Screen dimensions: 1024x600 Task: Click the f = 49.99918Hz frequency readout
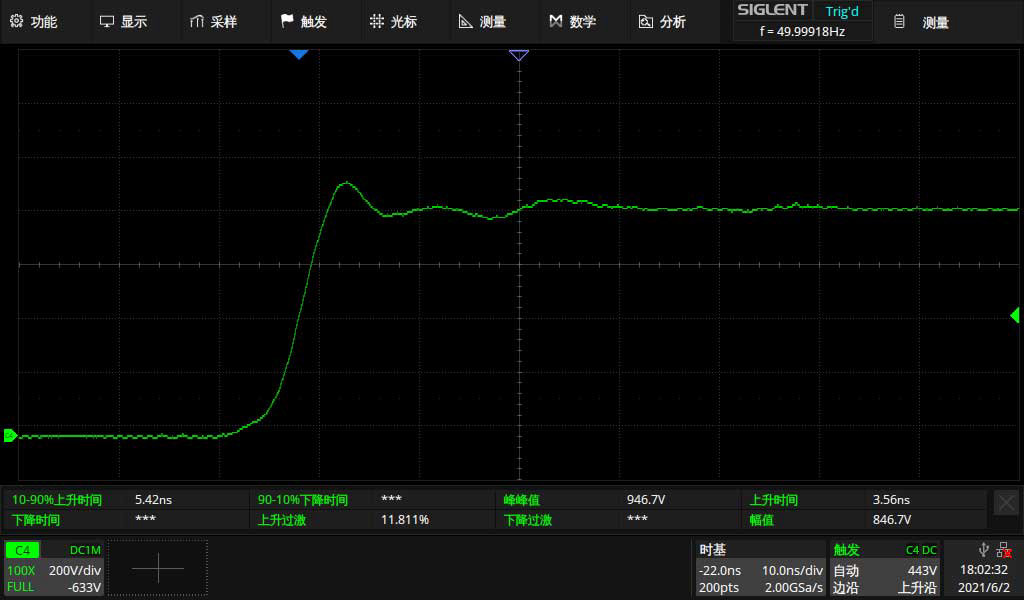(x=803, y=31)
